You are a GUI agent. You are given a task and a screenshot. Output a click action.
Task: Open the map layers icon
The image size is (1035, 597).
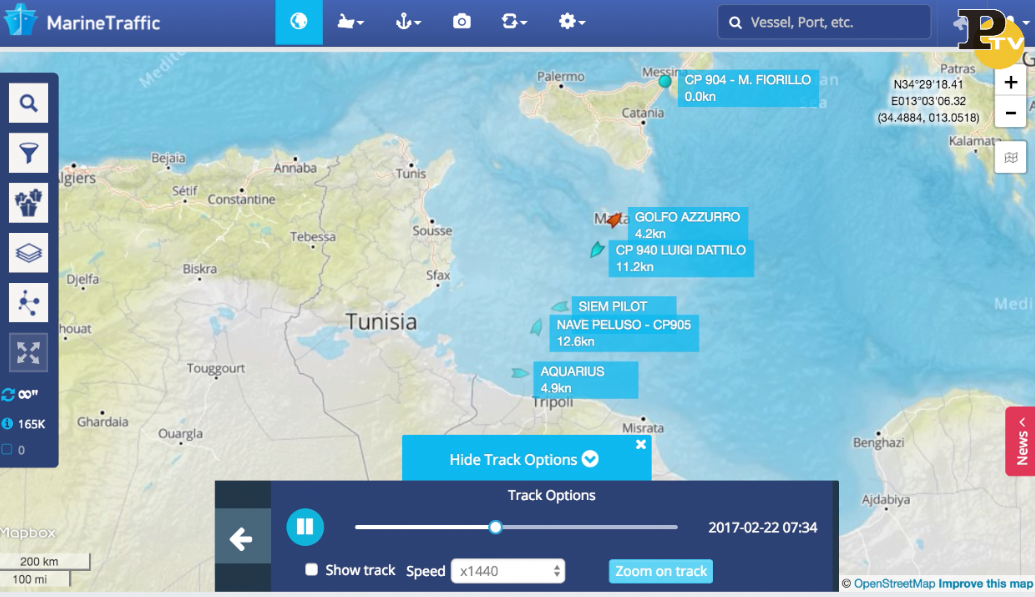(x=28, y=252)
